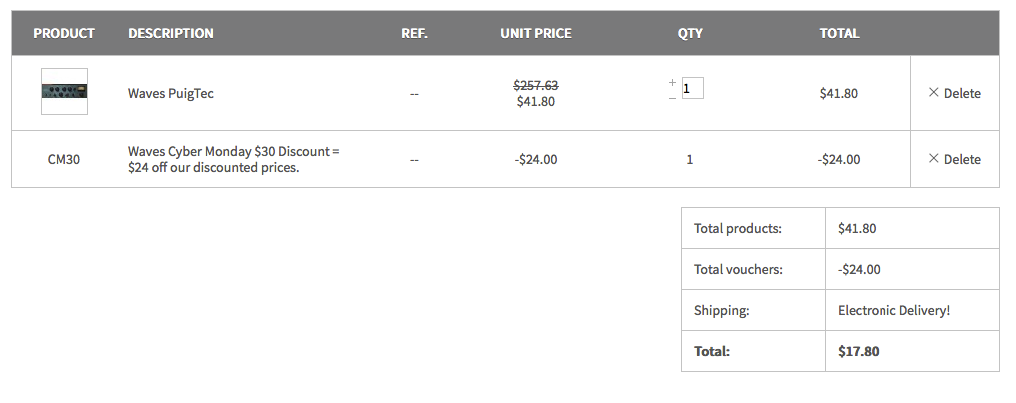
Task: Click the QTY column header
Action: (690, 33)
